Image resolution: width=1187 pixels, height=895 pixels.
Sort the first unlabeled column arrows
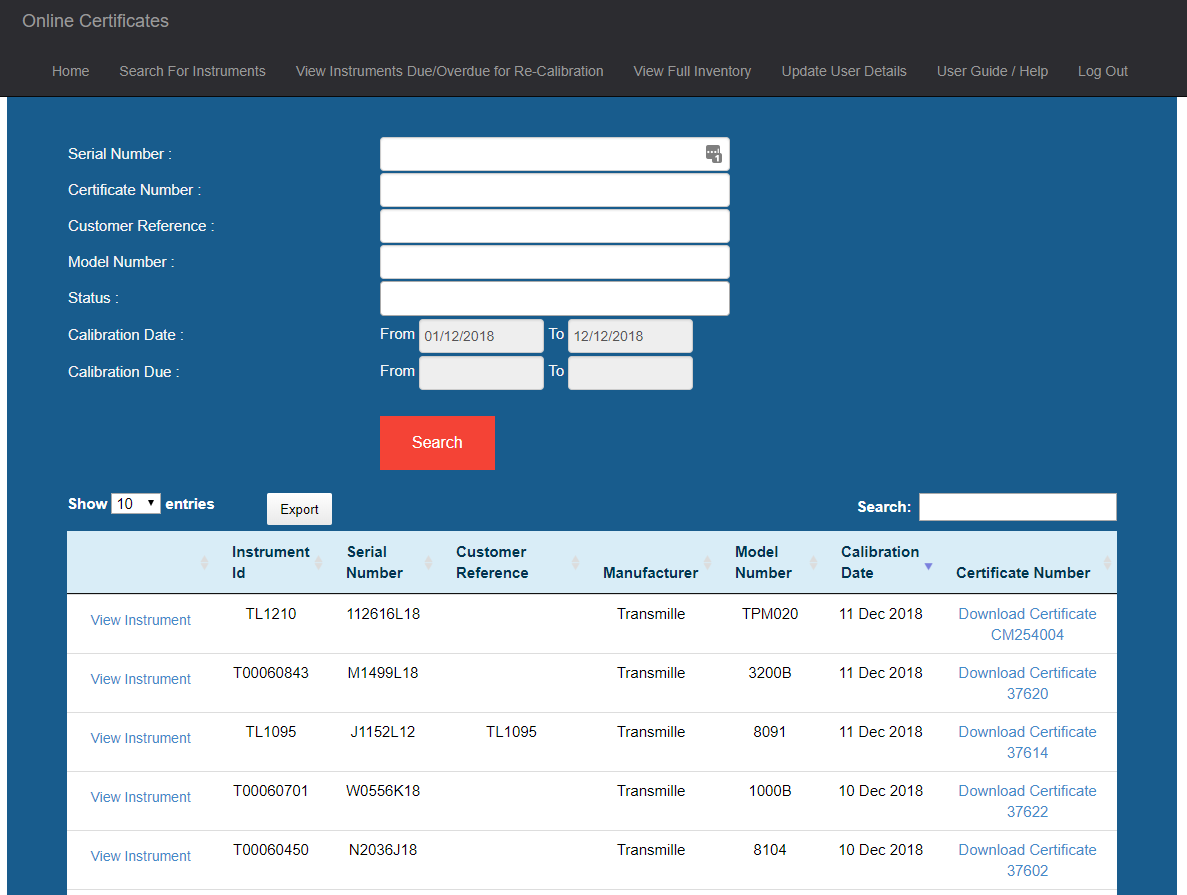point(204,563)
